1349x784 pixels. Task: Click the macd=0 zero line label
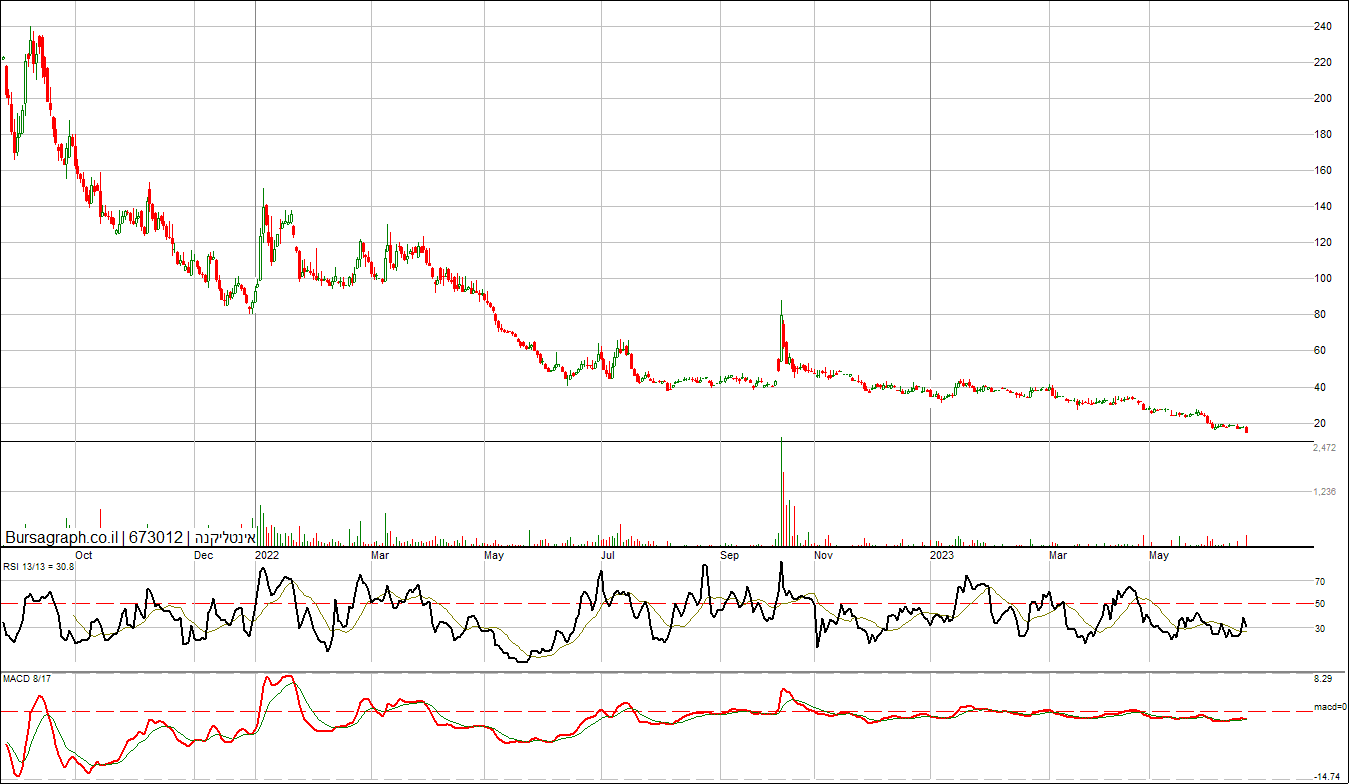tap(1329, 708)
